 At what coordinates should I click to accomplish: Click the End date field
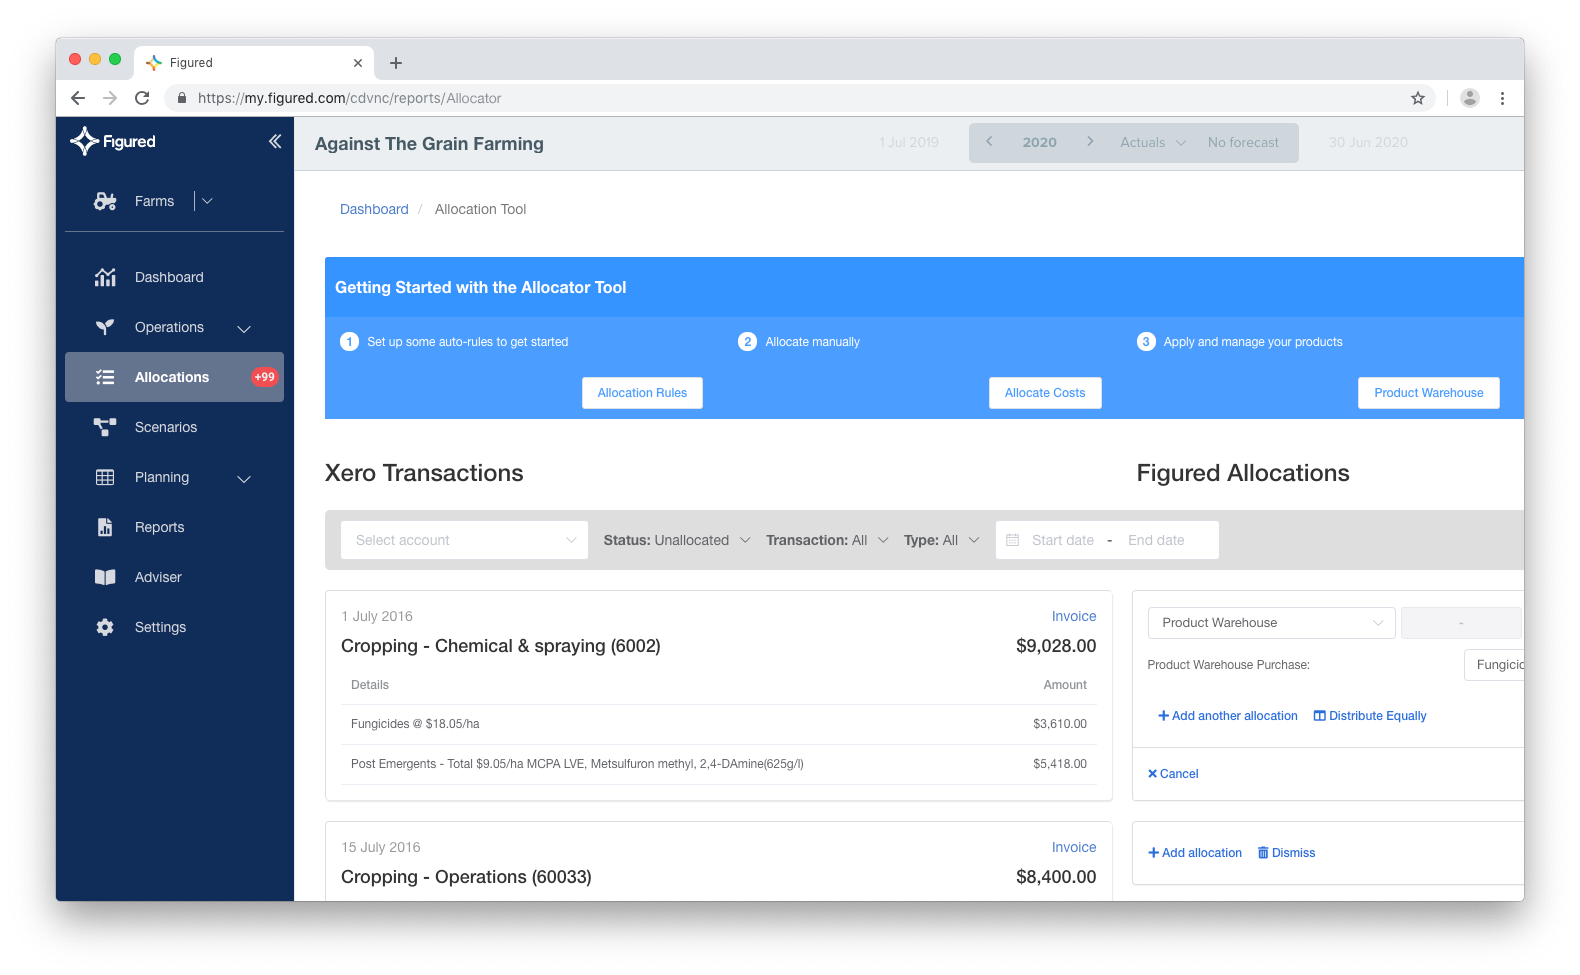[x=1156, y=540]
